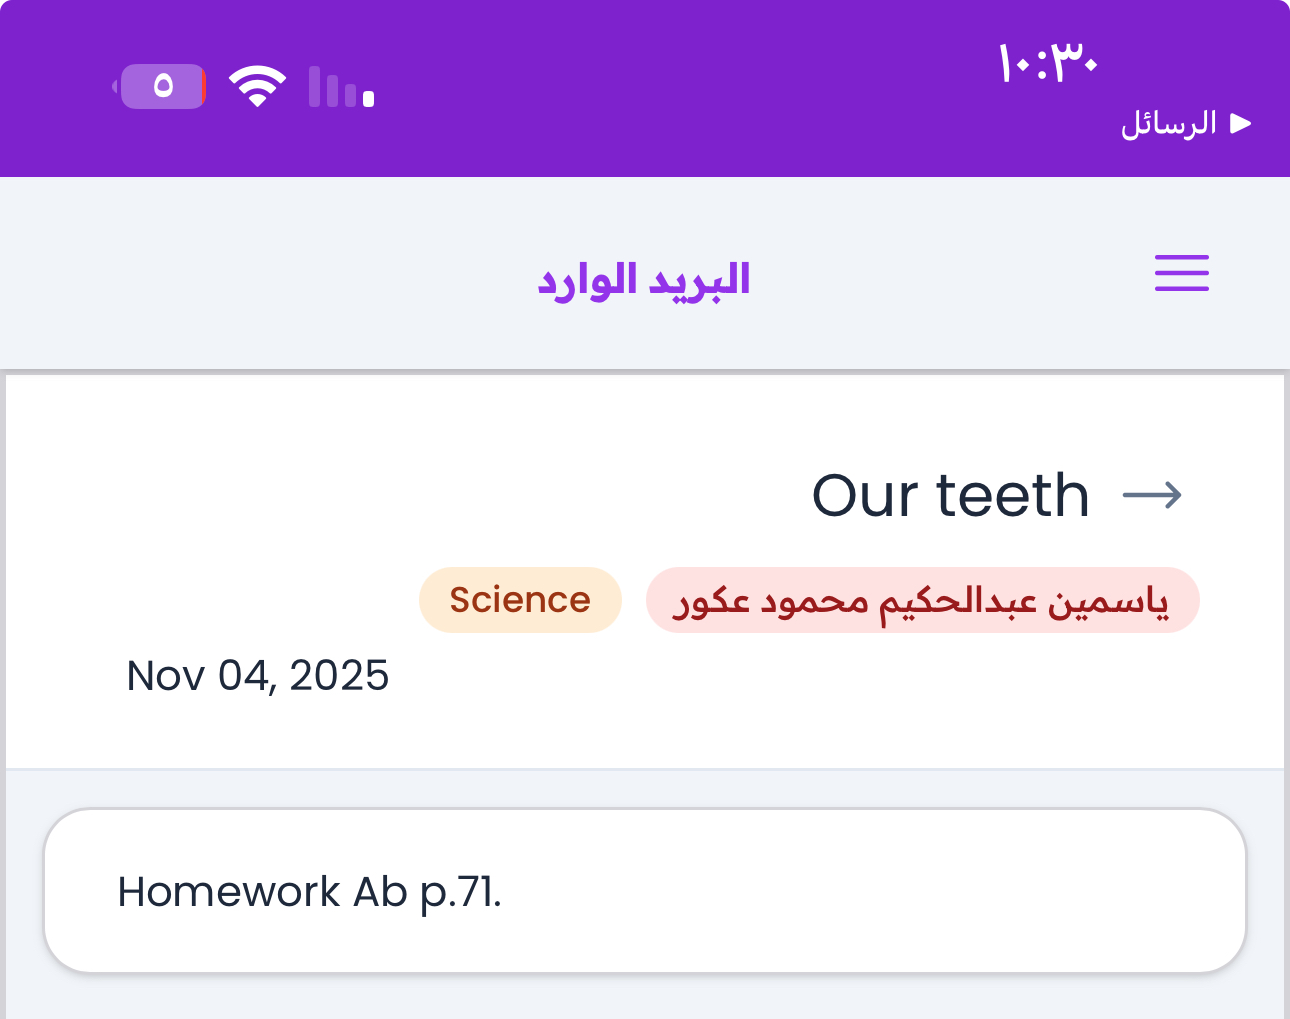Click the البريد الوارد inbox title
The width and height of the screenshot is (1290, 1019).
pos(644,280)
